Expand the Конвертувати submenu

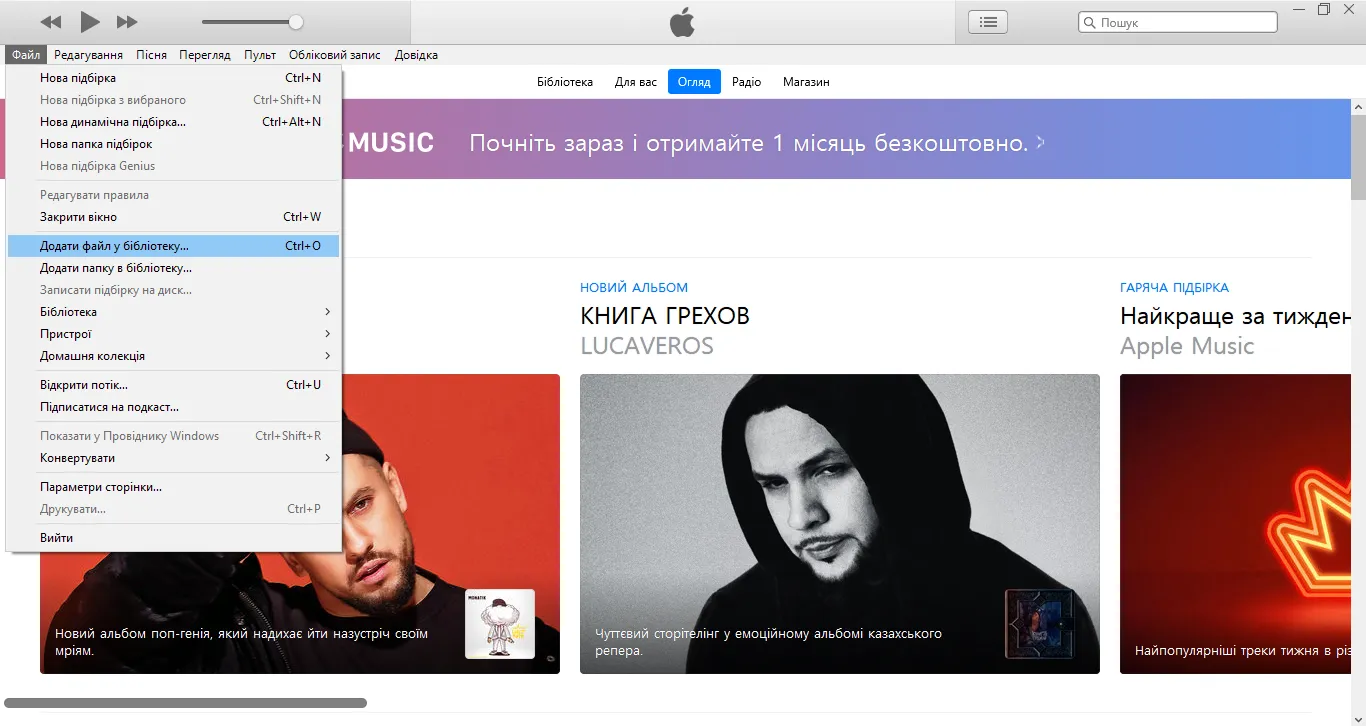point(174,458)
